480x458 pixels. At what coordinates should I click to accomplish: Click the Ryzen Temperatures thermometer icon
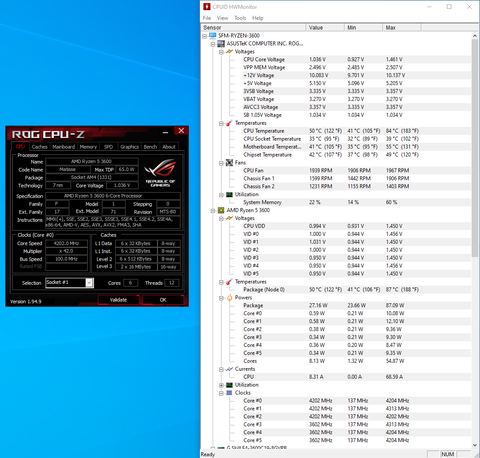click(x=229, y=282)
